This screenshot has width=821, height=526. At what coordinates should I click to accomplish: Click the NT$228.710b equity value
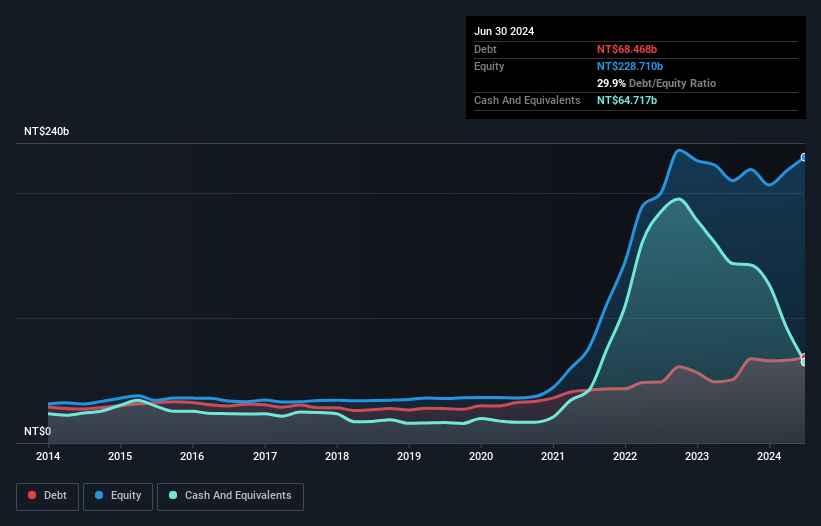click(x=630, y=66)
